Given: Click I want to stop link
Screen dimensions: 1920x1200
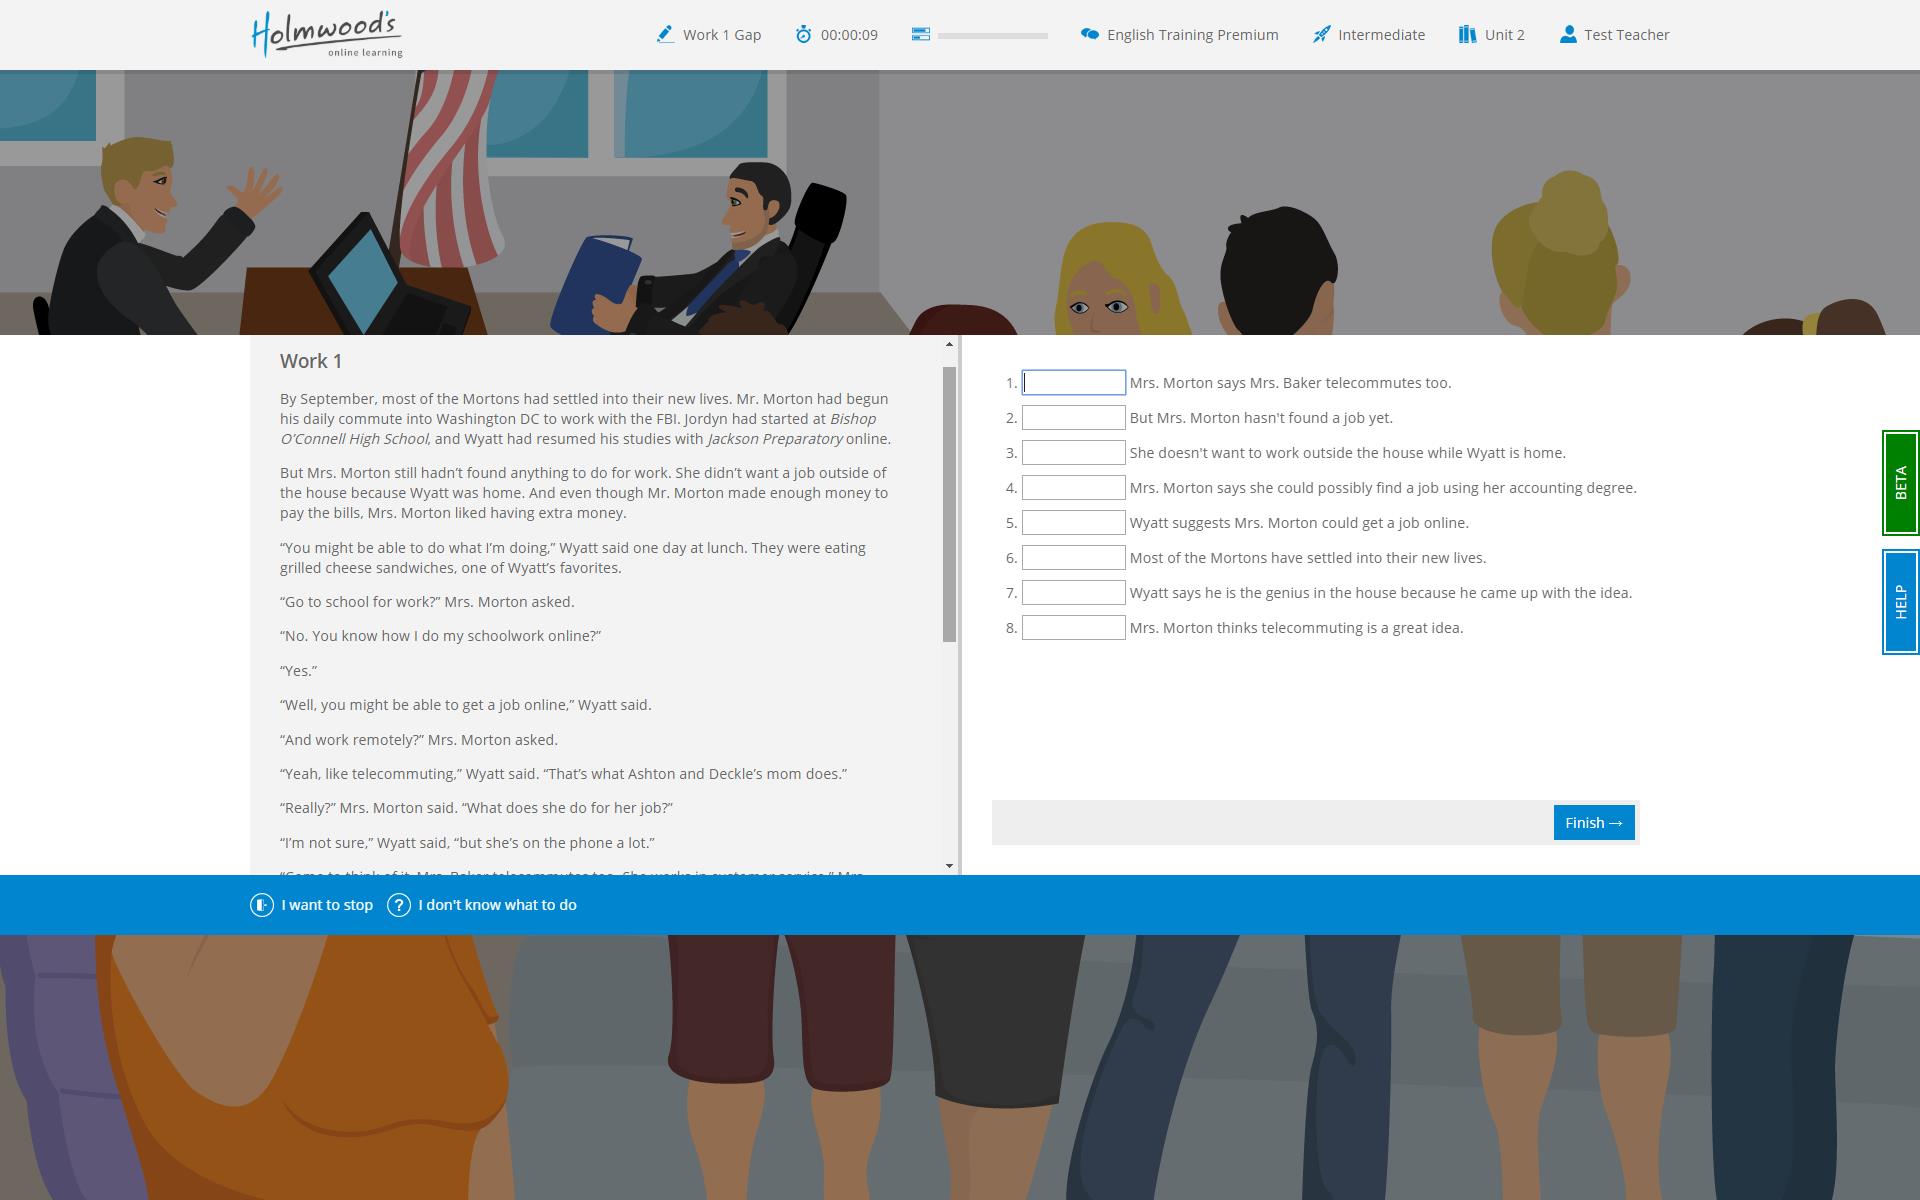Looking at the screenshot, I should point(327,905).
